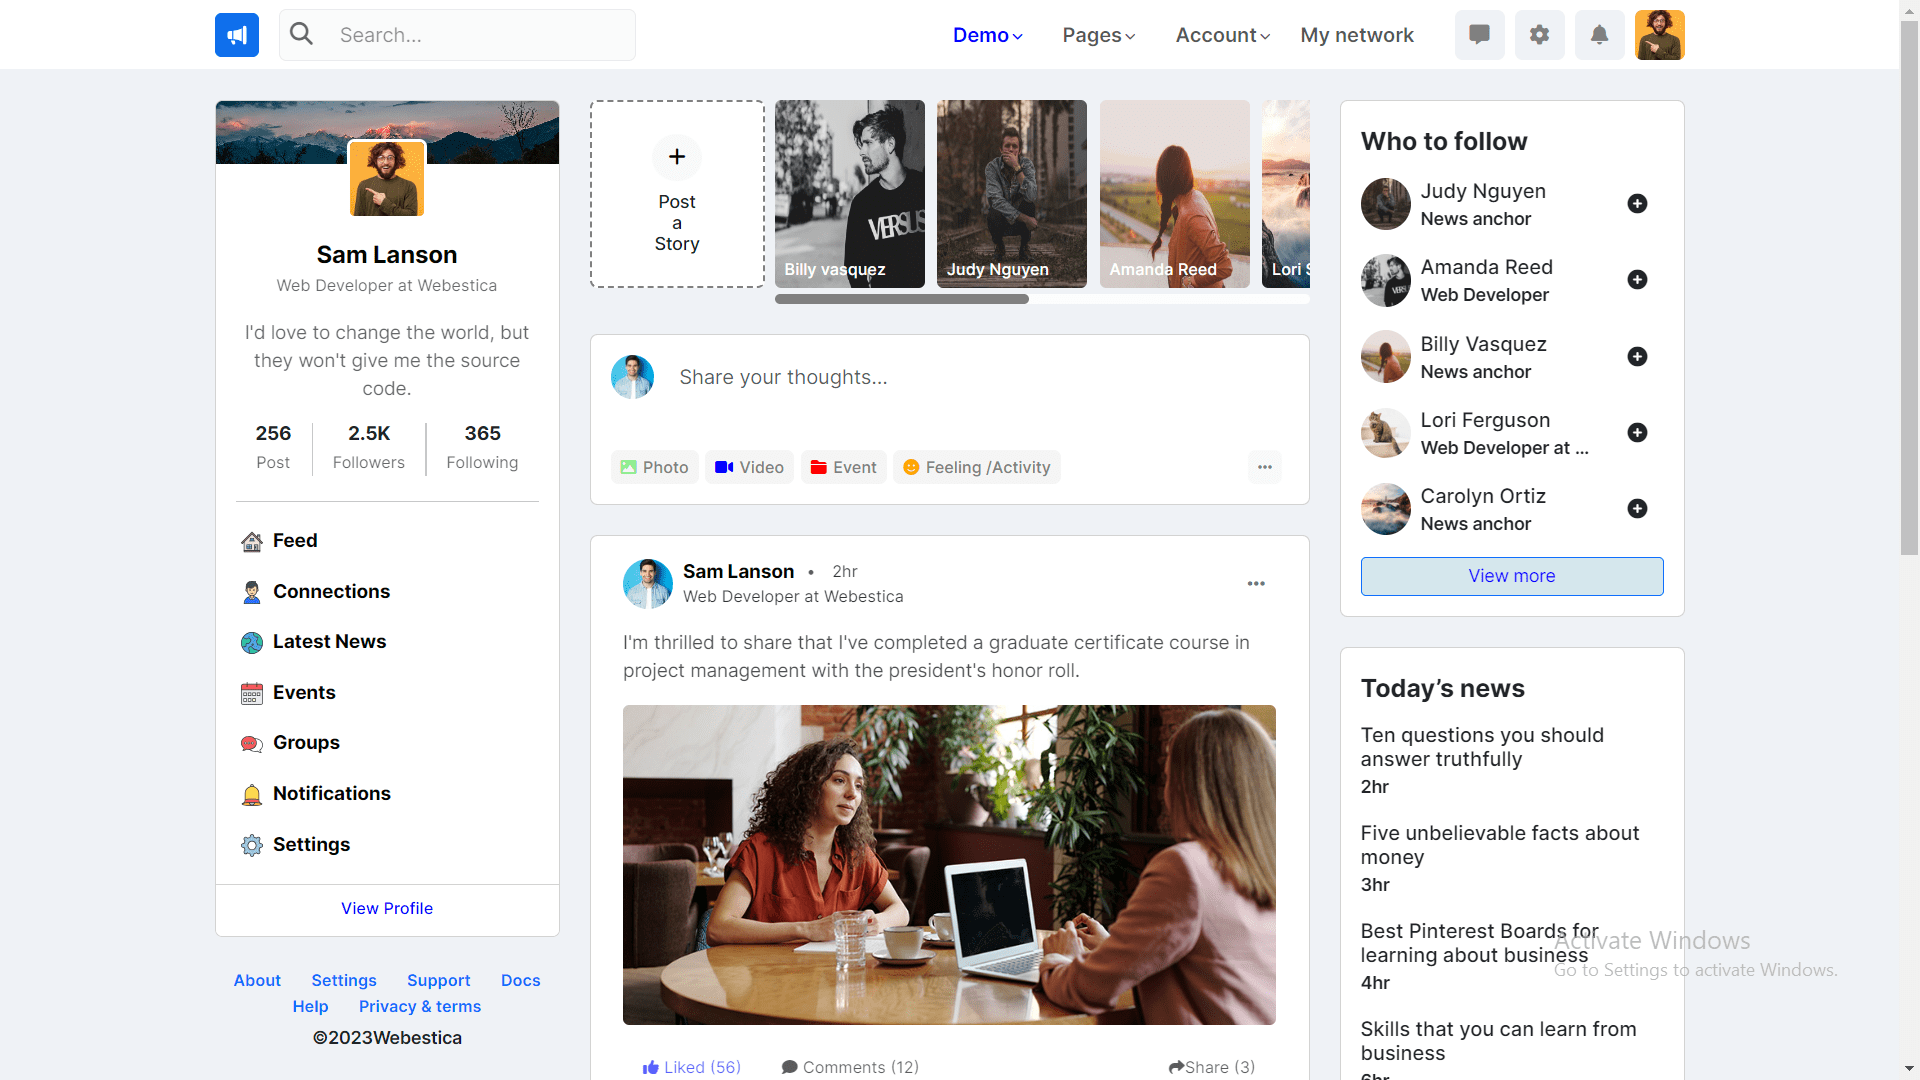The height and width of the screenshot is (1080, 1920).
Task: Open the gear settings icon in the header
Action: [1539, 35]
